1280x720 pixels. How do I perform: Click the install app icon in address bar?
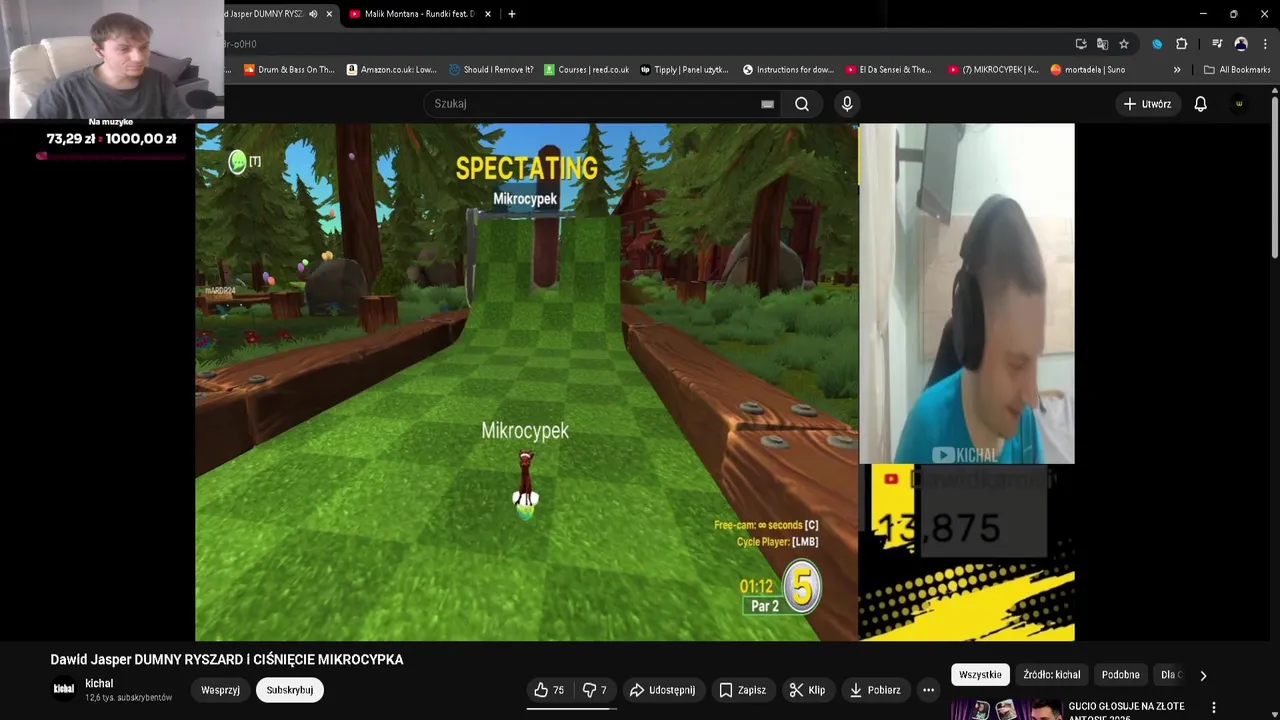pos(1081,44)
